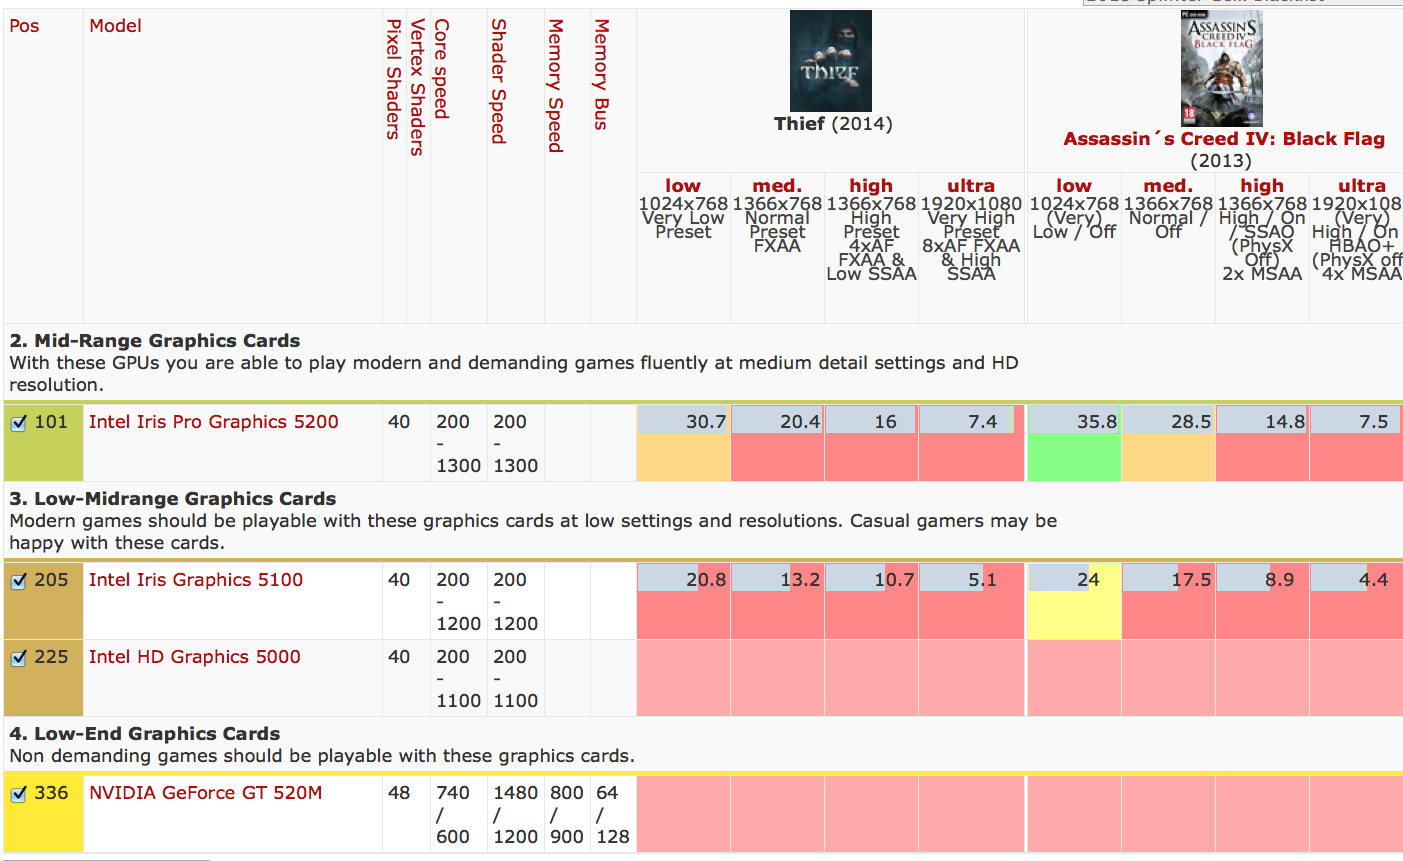Click the 20.4 Thief medium result cell
This screenshot has height=861, width=1403.
(777, 443)
